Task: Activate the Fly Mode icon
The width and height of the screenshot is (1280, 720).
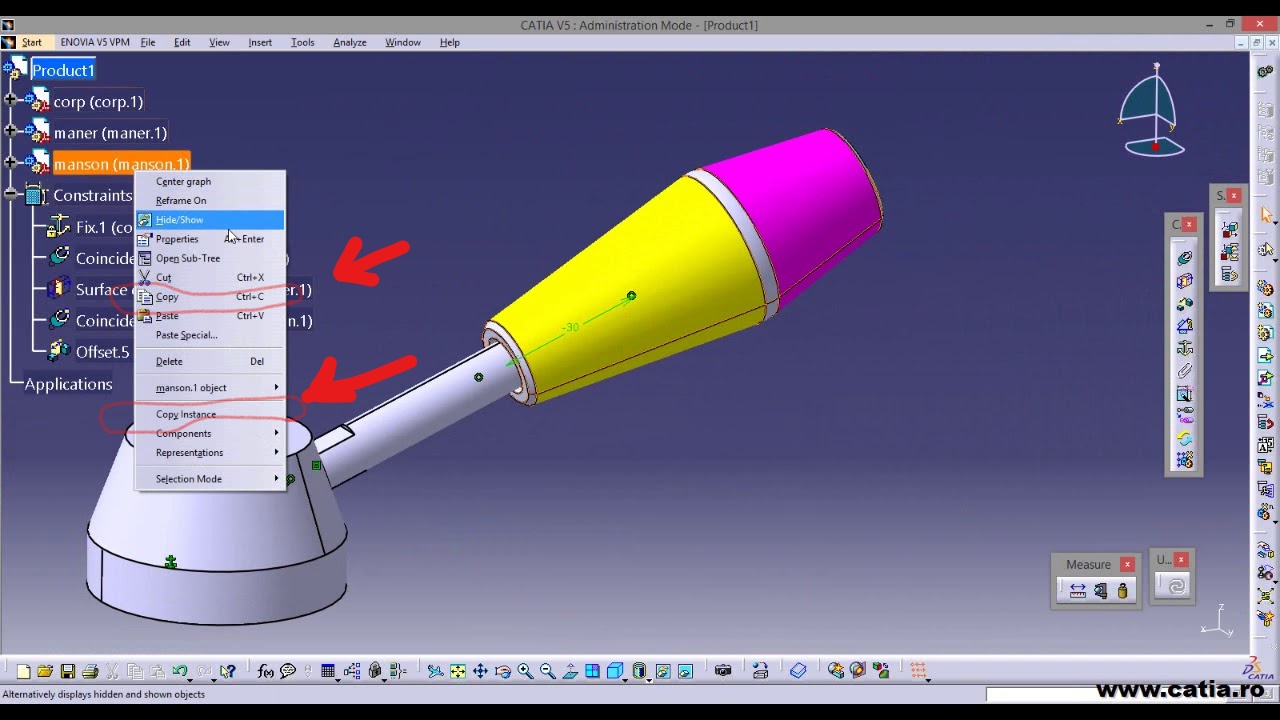Action: pyautogui.click(x=435, y=671)
